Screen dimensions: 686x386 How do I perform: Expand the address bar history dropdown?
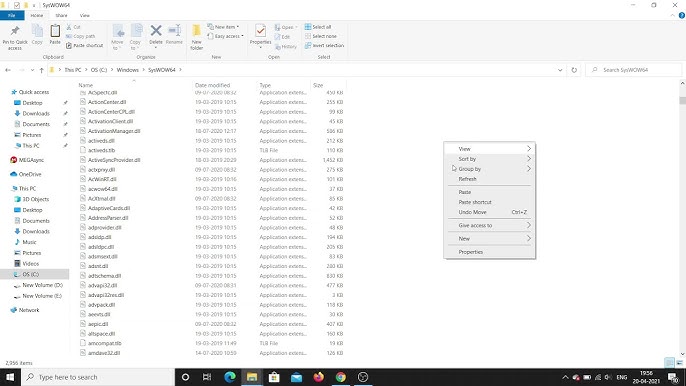click(x=560, y=70)
